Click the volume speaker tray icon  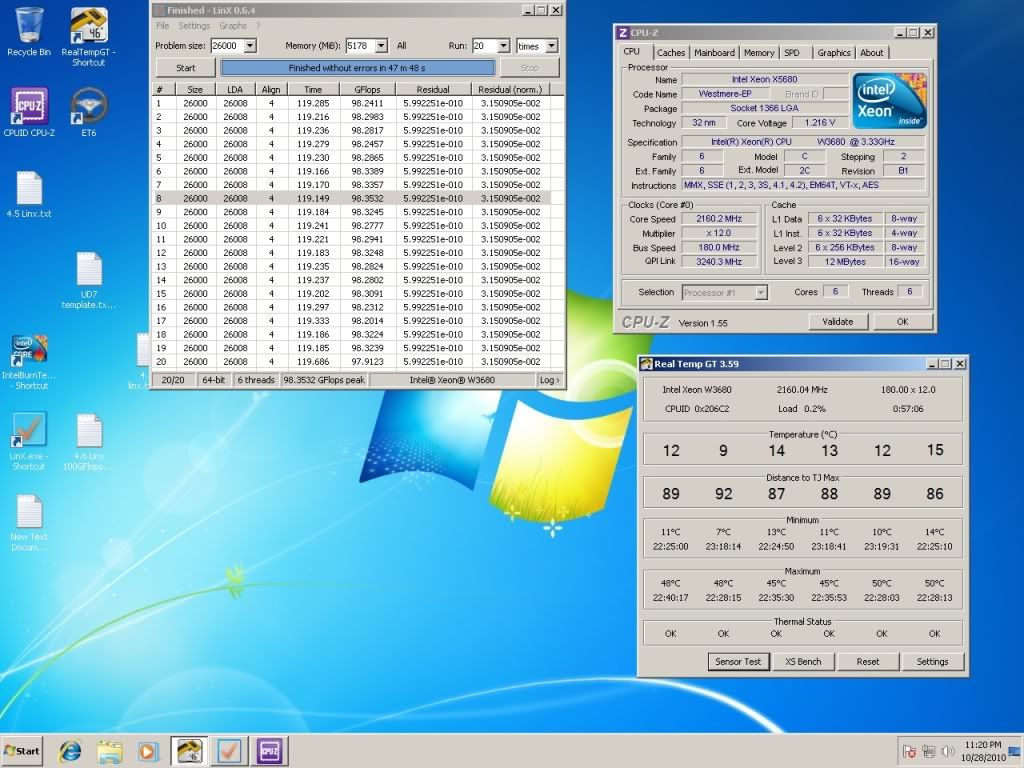(948, 752)
